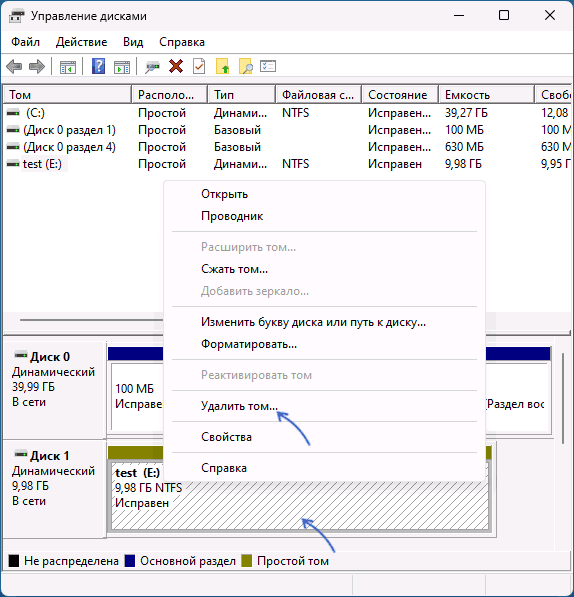Click the Forward arrow toolbar icon
Screen dimensions: 574x597
37,67
